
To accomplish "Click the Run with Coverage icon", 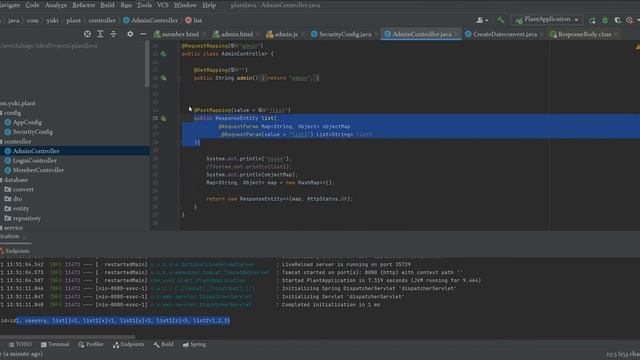I will click(x=618, y=20).
